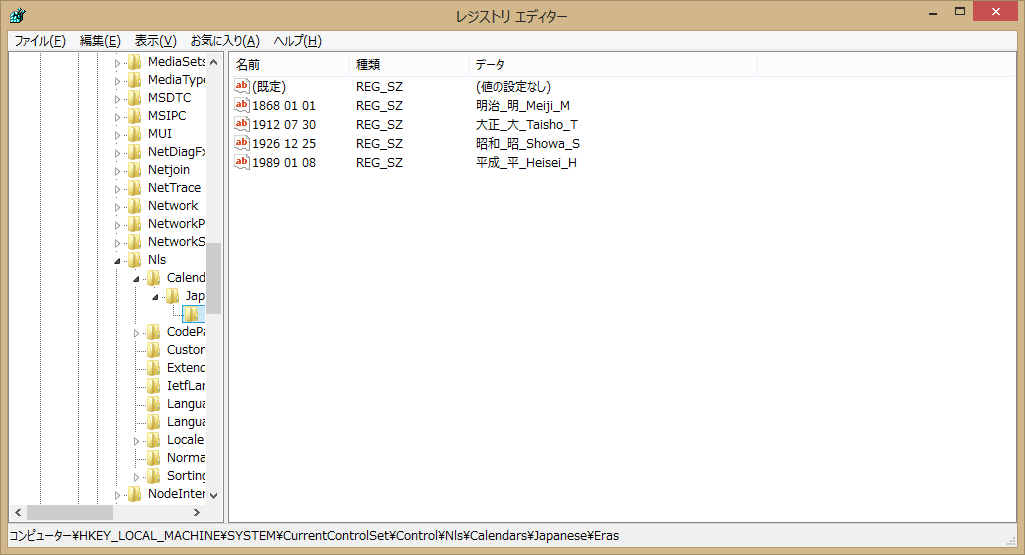Click the データ column header
Screen dimensions: 1025x555
612,64
